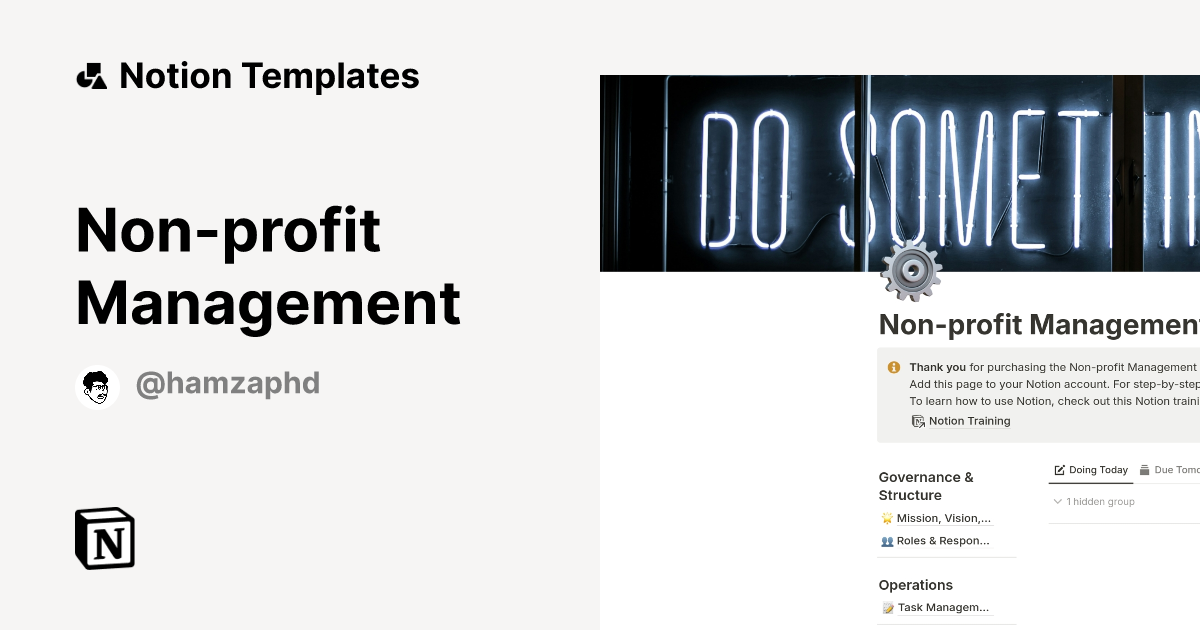Click the gear page icon
Viewport: 1200px width, 630px height.
point(910,271)
